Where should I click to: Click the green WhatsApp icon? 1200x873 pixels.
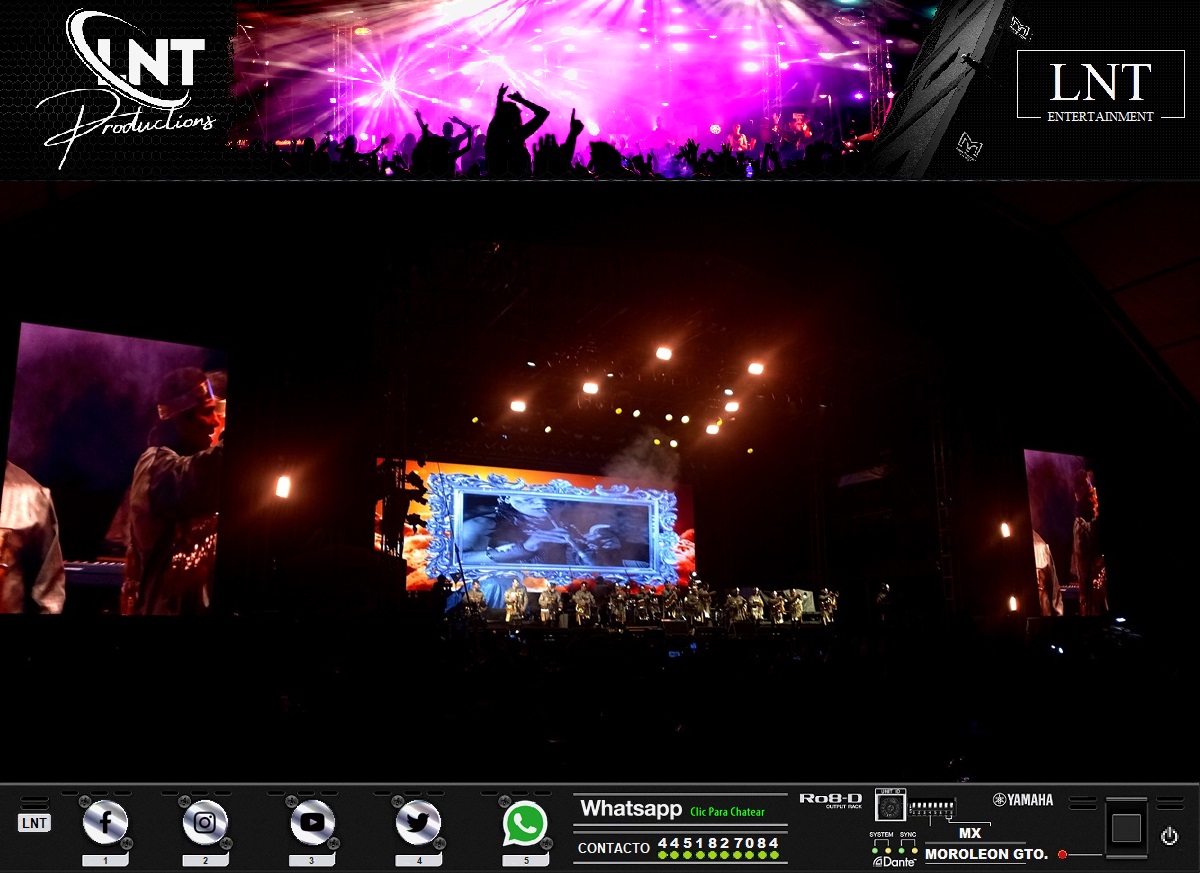pos(525,824)
